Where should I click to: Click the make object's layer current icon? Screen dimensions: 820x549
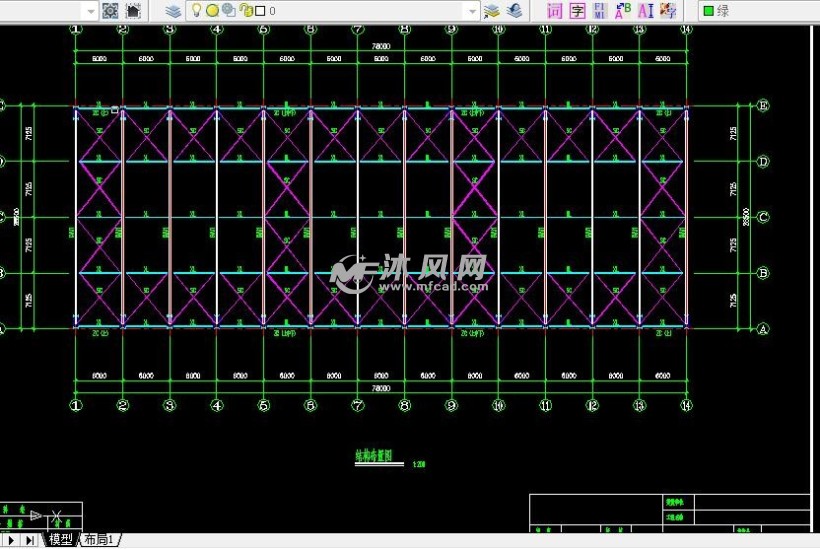pos(491,11)
